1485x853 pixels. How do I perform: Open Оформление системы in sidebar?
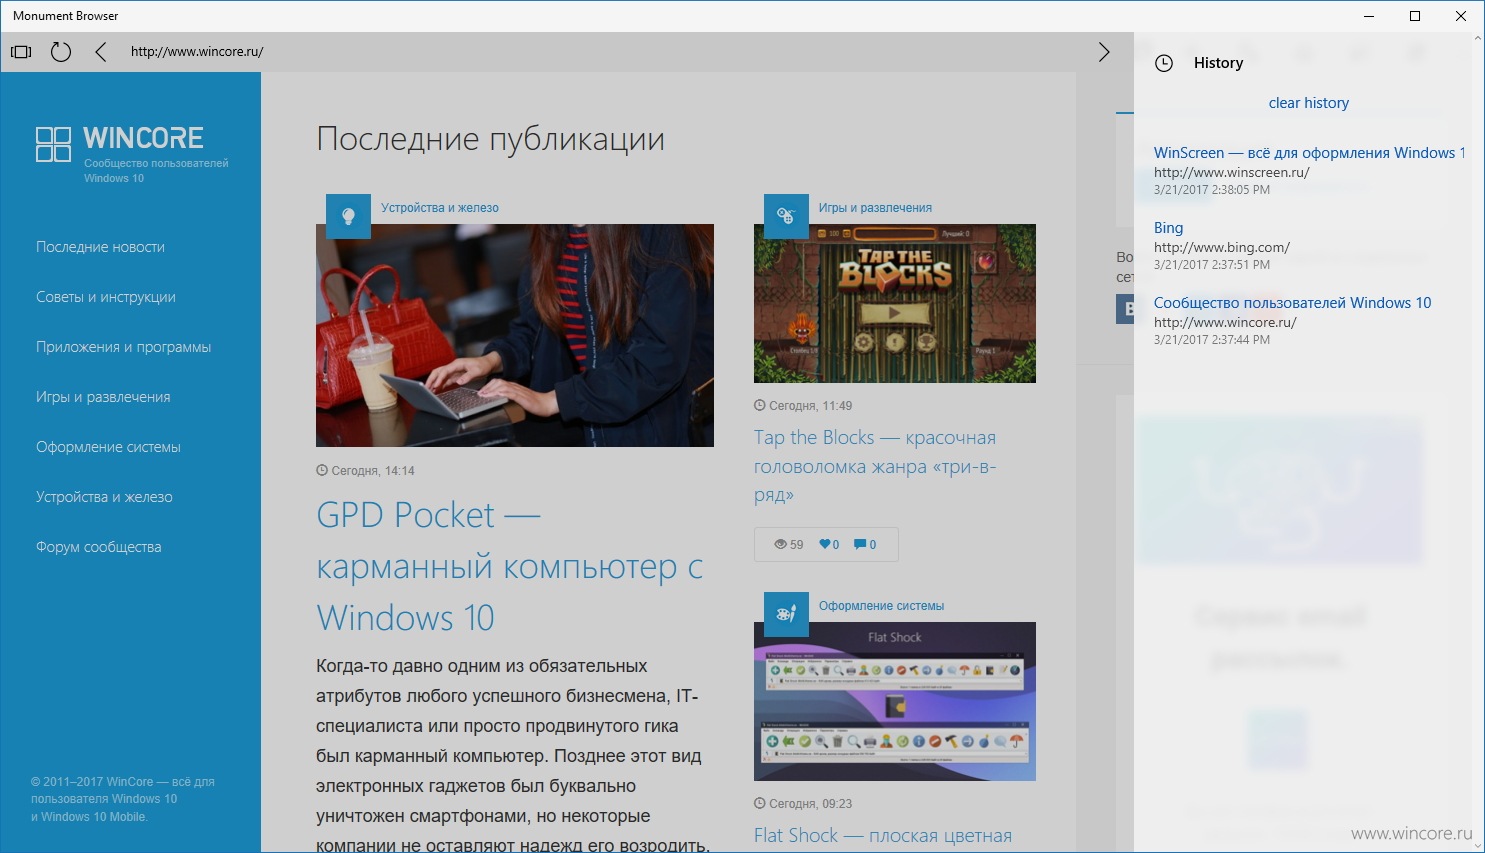(108, 447)
